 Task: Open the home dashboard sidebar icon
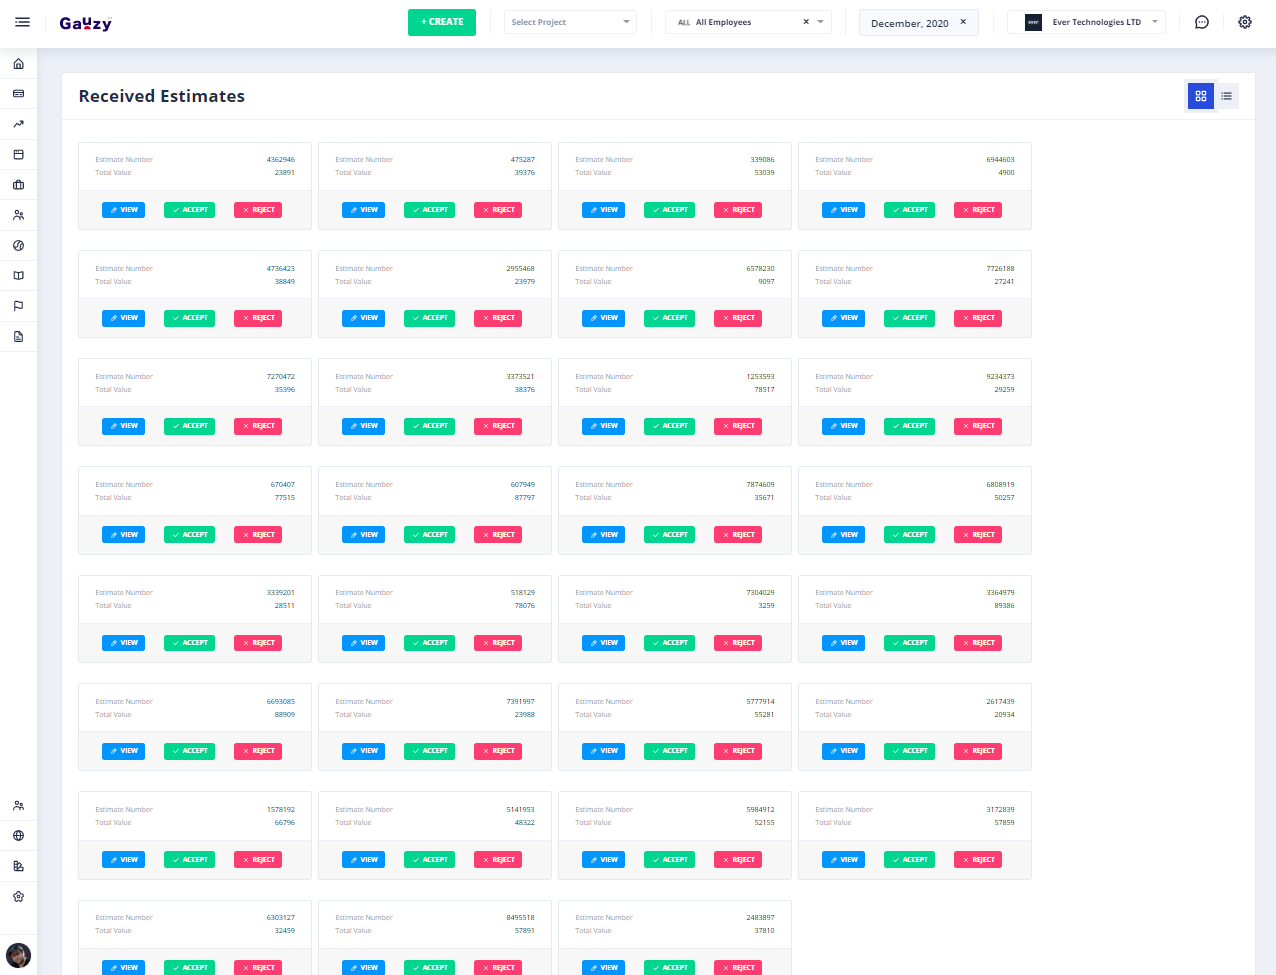pos(18,64)
